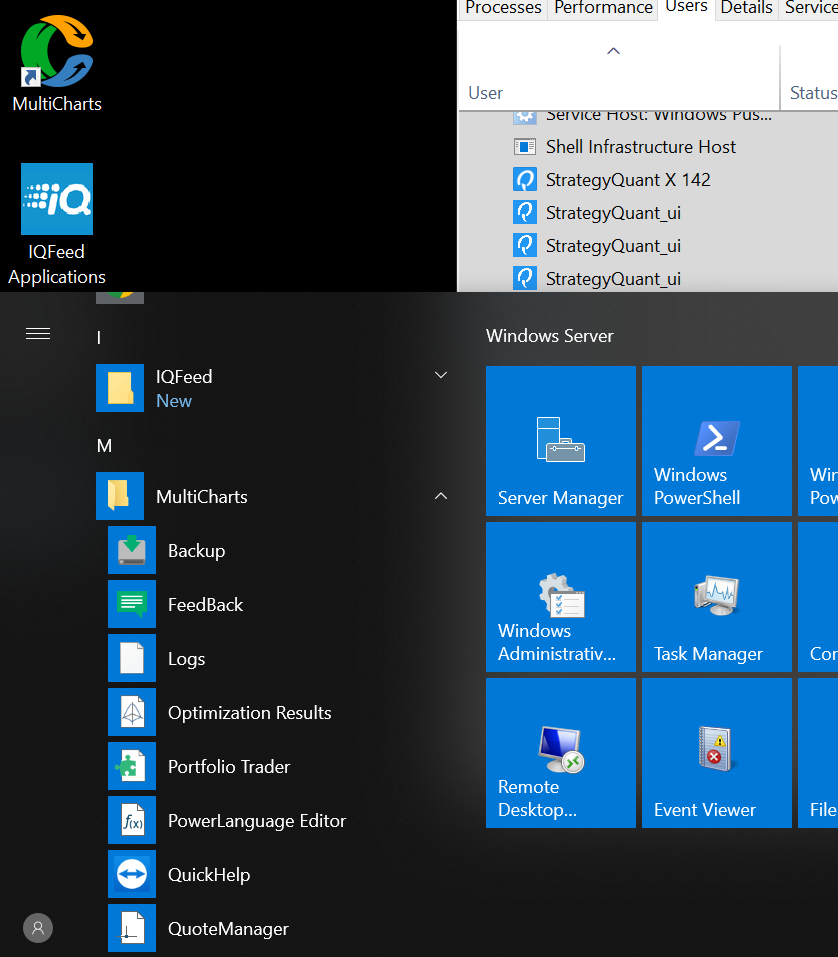838x957 pixels.
Task: Select the Users tab in Task Manager
Action: coord(686,7)
